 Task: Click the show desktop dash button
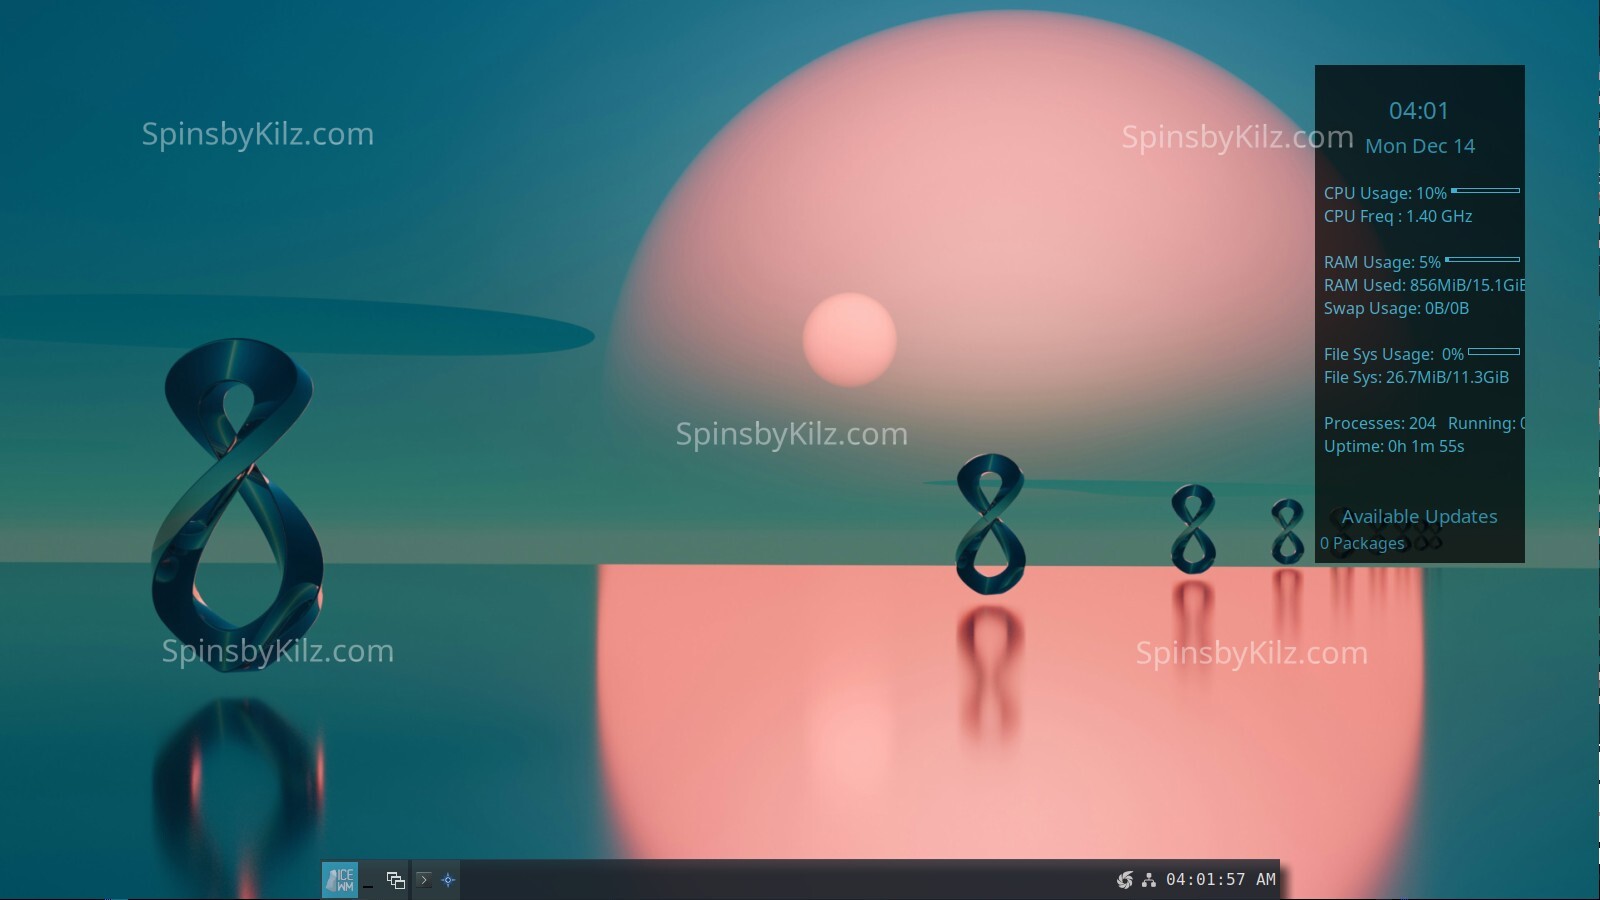coord(368,881)
